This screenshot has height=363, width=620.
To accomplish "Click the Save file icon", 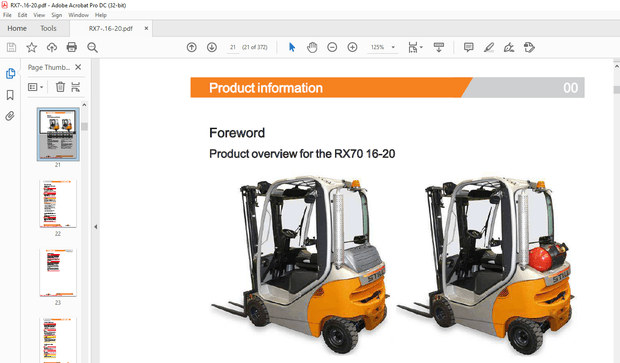I will [11, 47].
